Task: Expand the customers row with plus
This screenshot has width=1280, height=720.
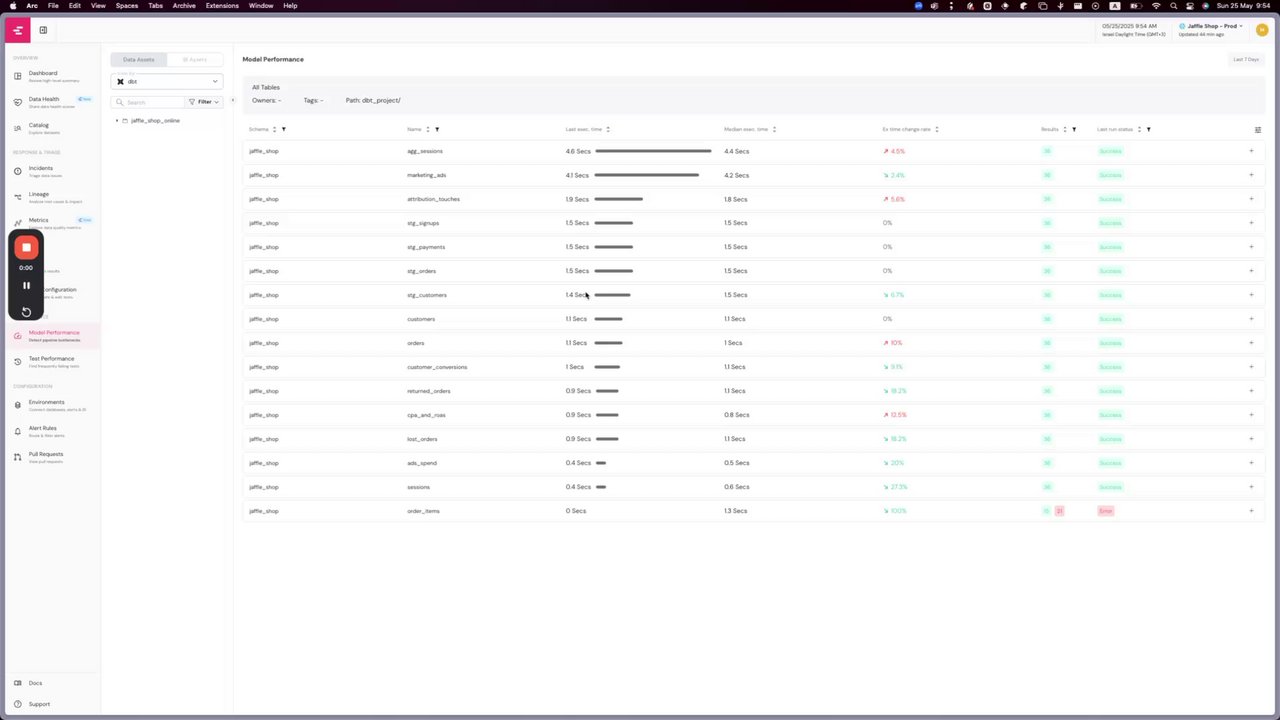Action: [1251, 319]
